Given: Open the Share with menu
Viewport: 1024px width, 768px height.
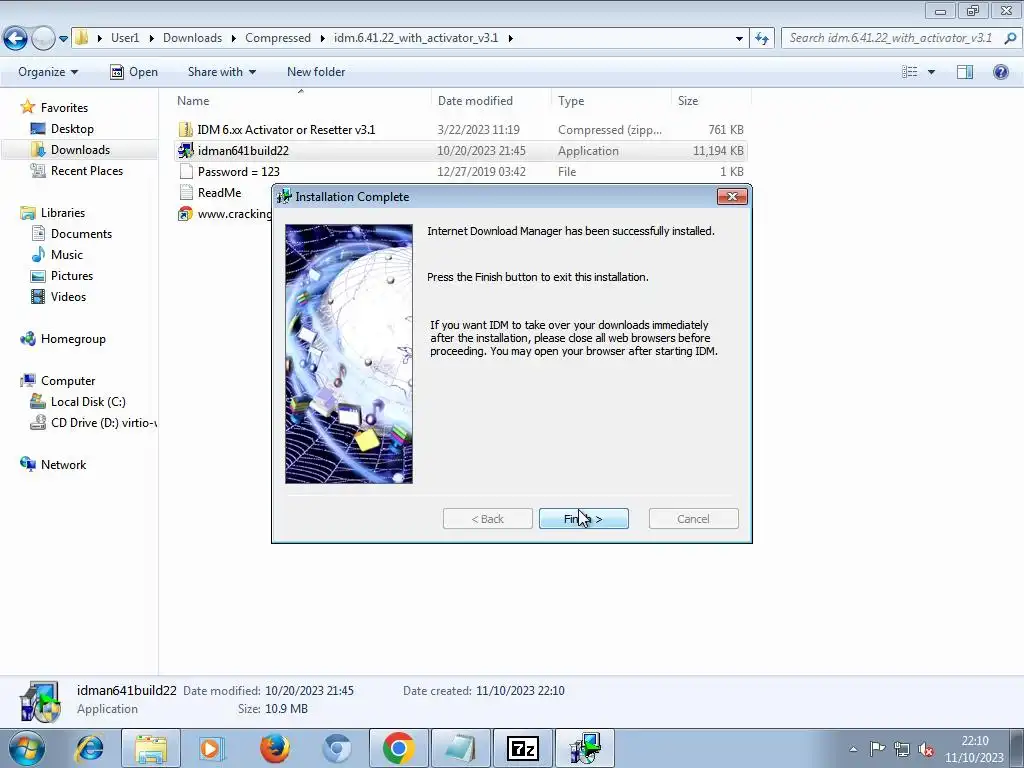Looking at the screenshot, I should 221,72.
